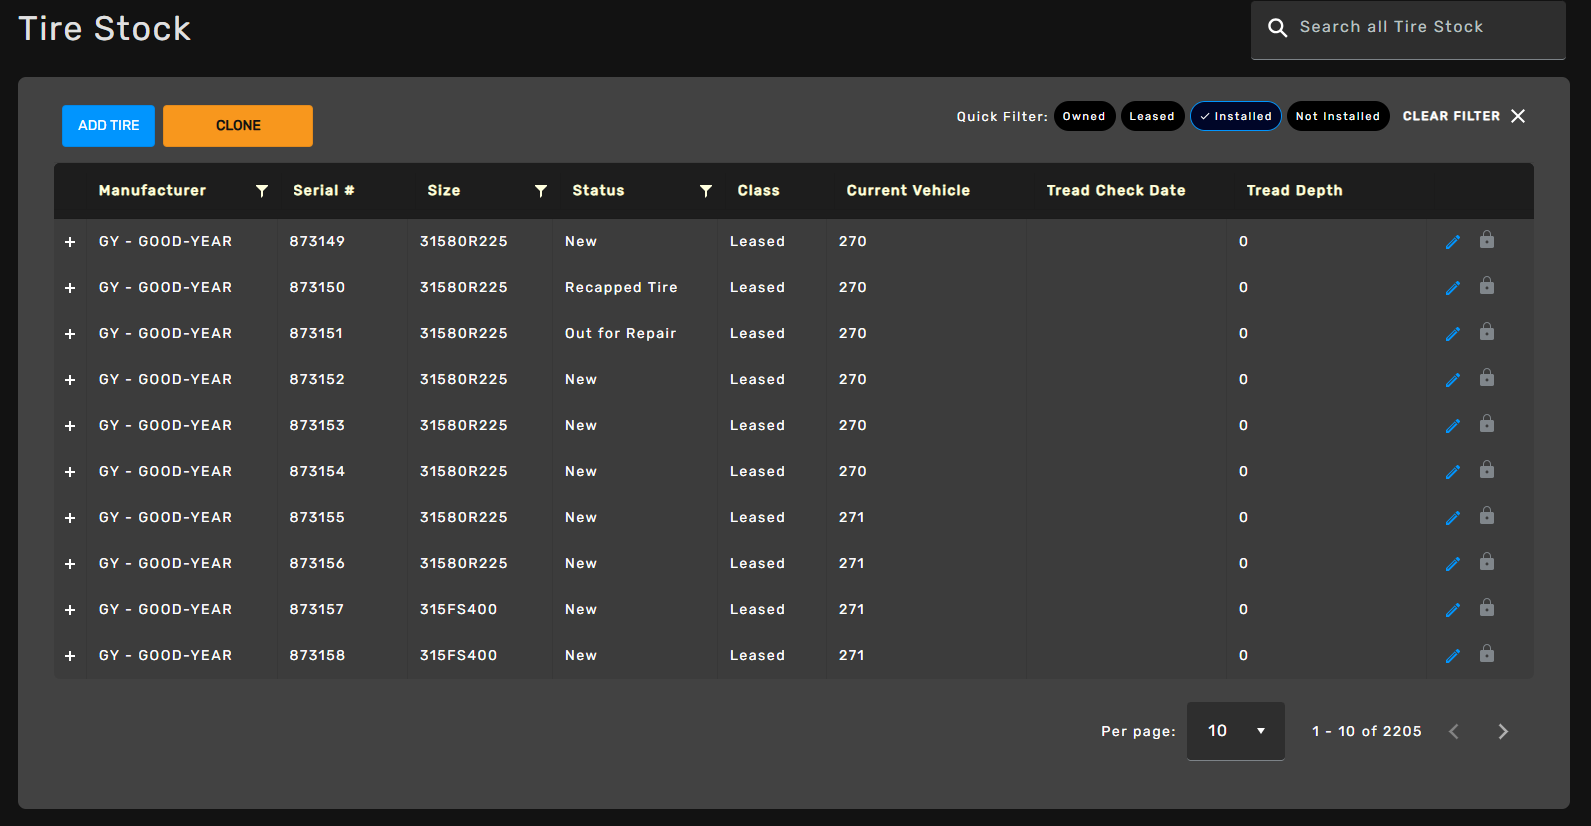The image size is (1591, 826).
Task: Disable the Installed quick filter
Action: click(1235, 117)
